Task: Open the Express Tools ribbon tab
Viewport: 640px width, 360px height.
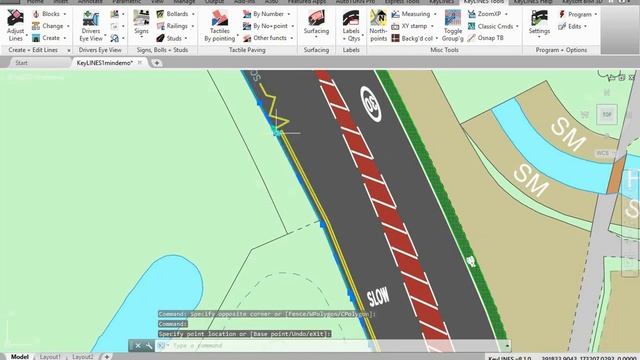Action: coord(402,2)
